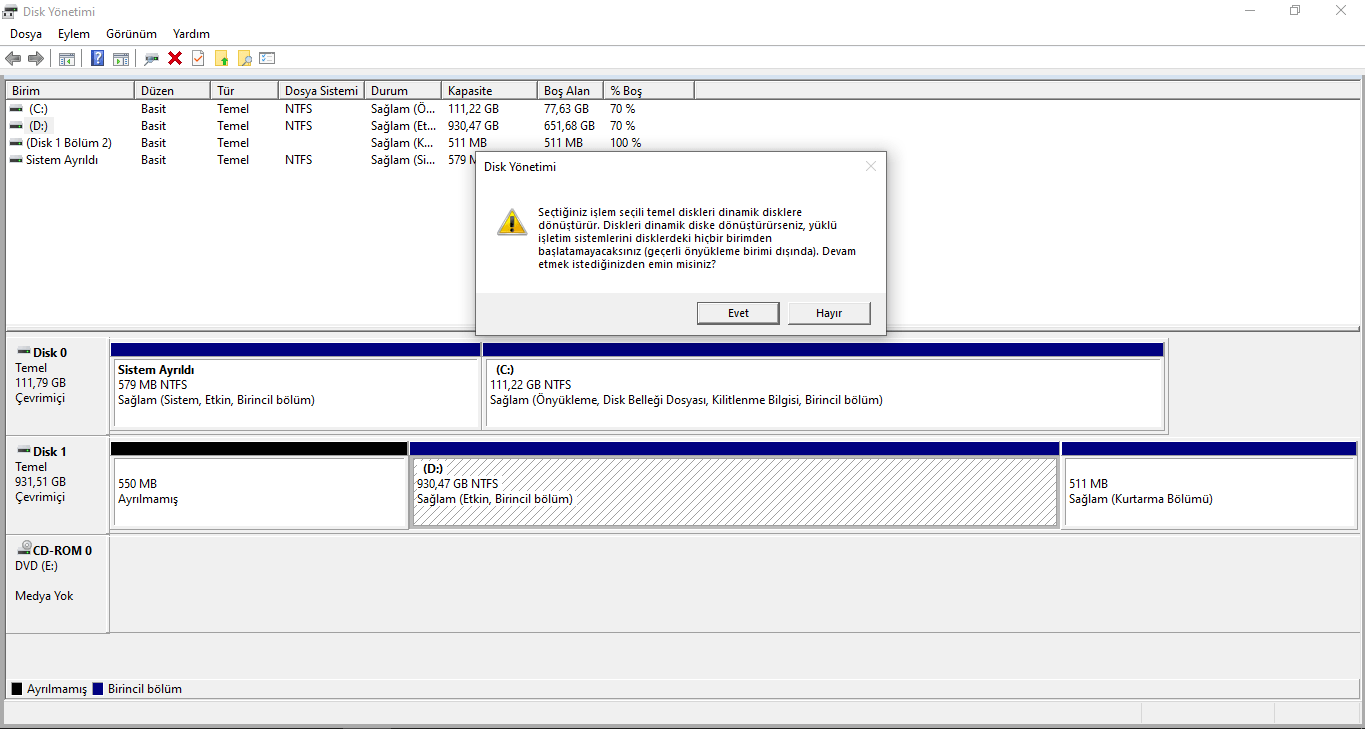Confirm with the Evet button

[738, 313]
